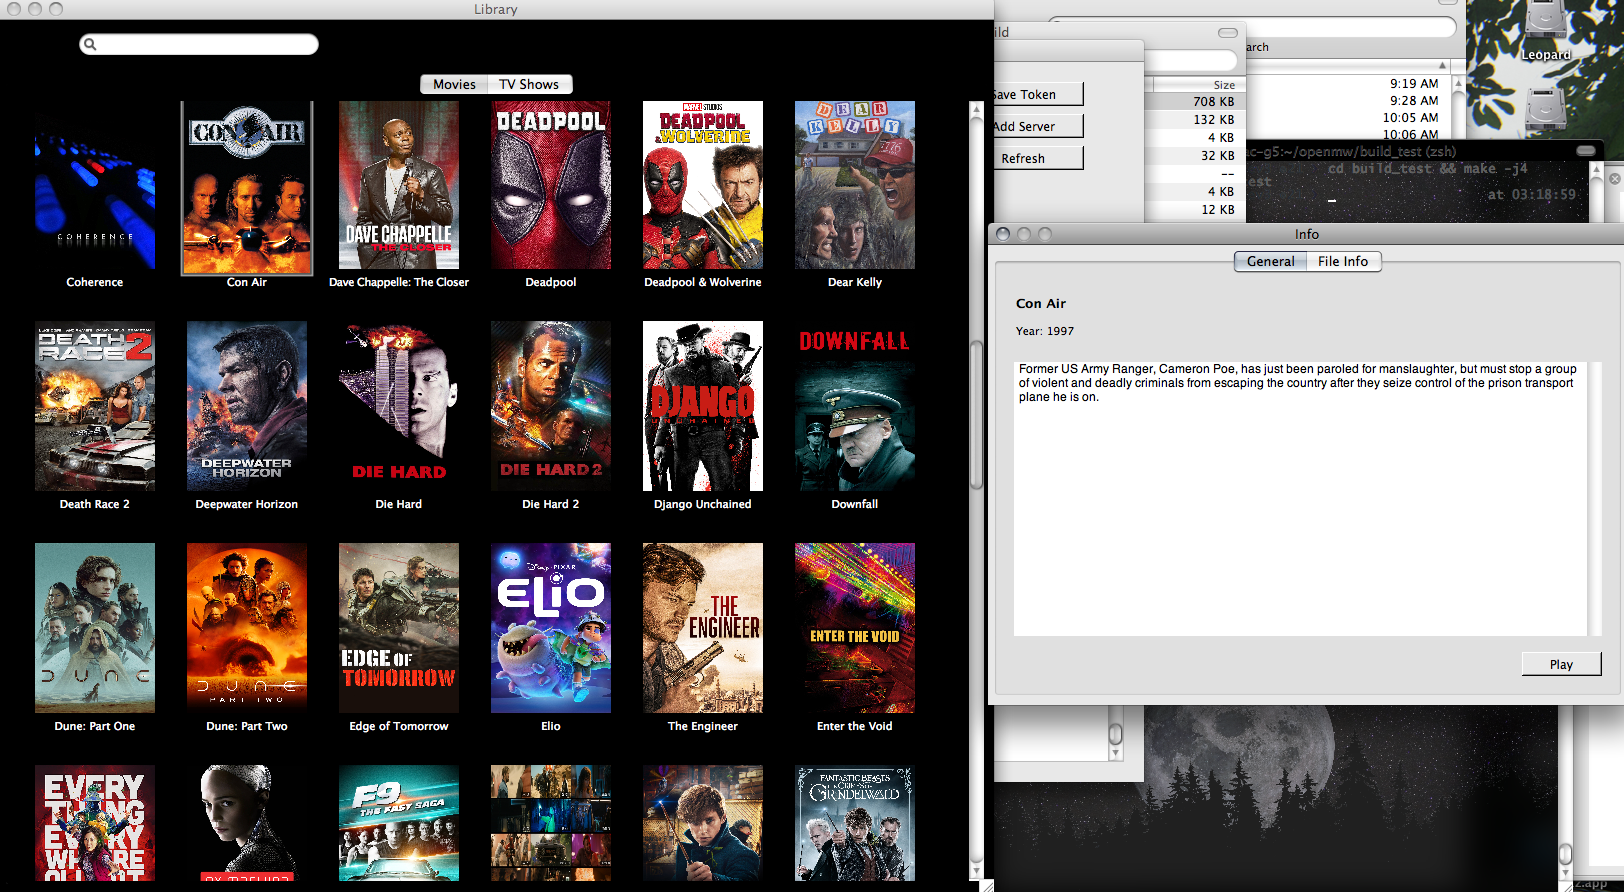This screenshot has width=1624, height=892.
Task: Click the 'Edge of Tomorrow' title label
Action: pyautogui.click(x=399, y=726)
